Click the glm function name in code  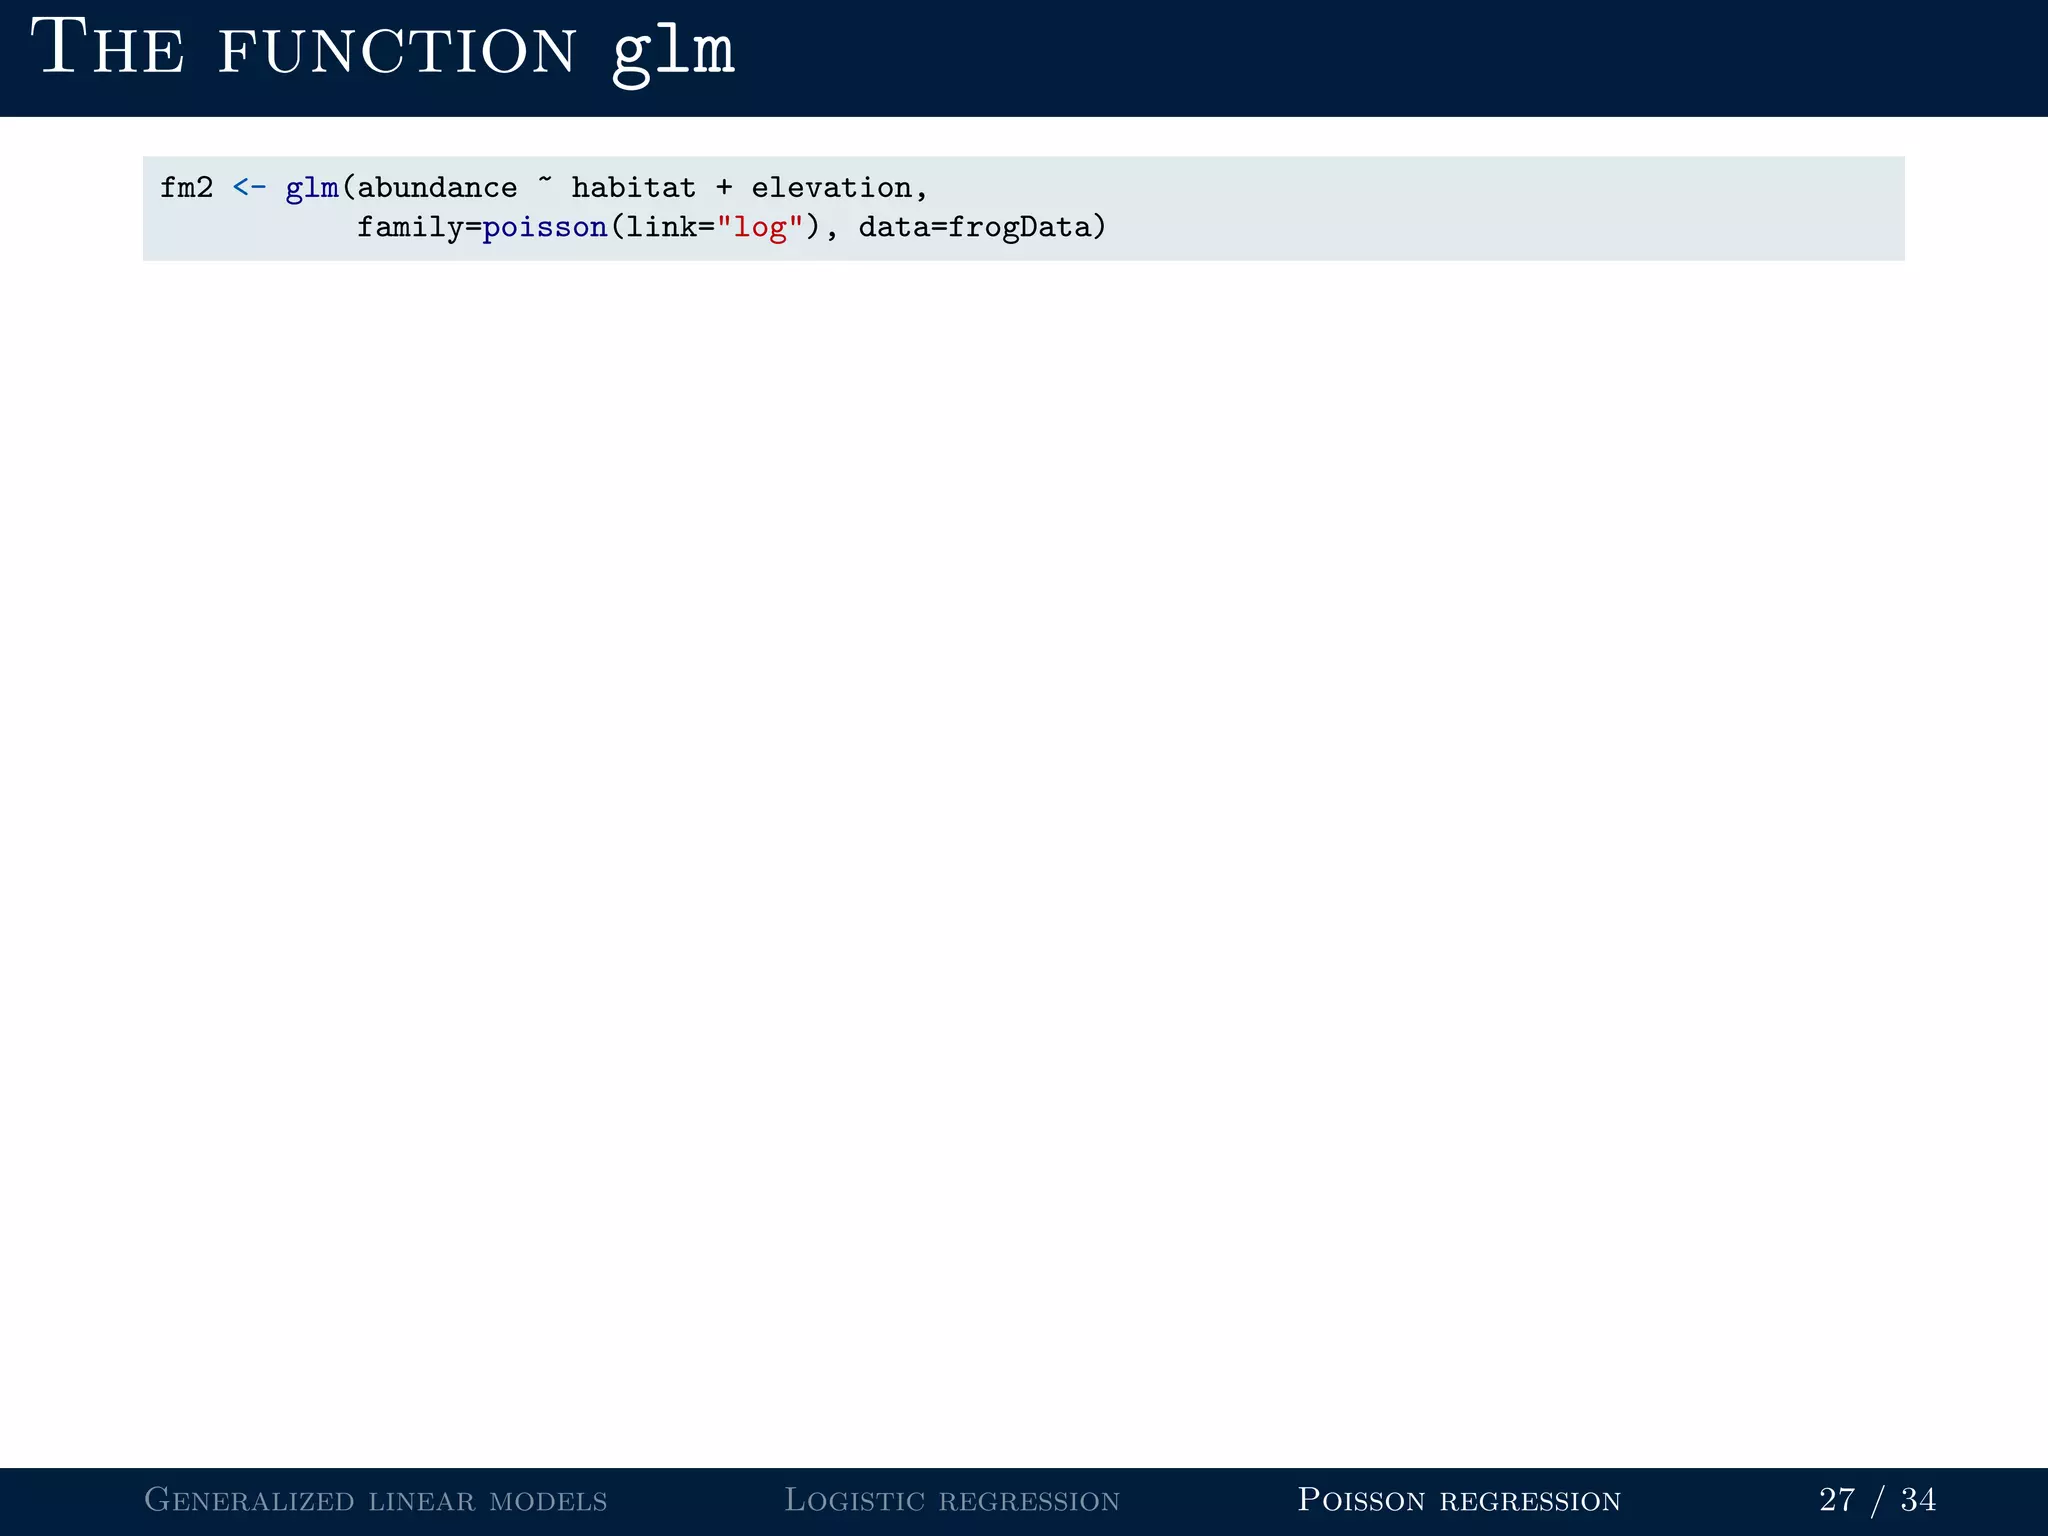click(311, 188)
